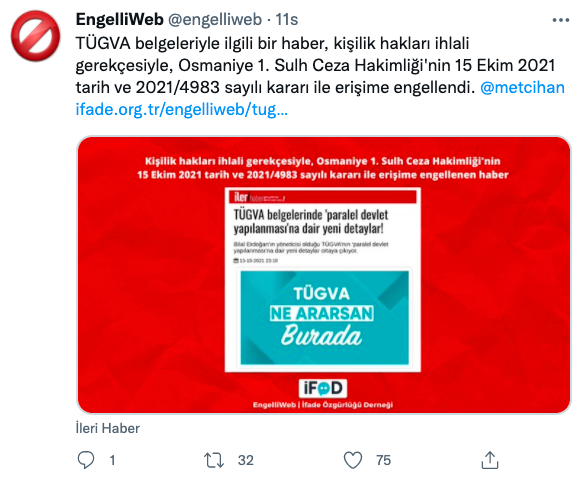Open the three-dot more options menu

coord(561,20)
